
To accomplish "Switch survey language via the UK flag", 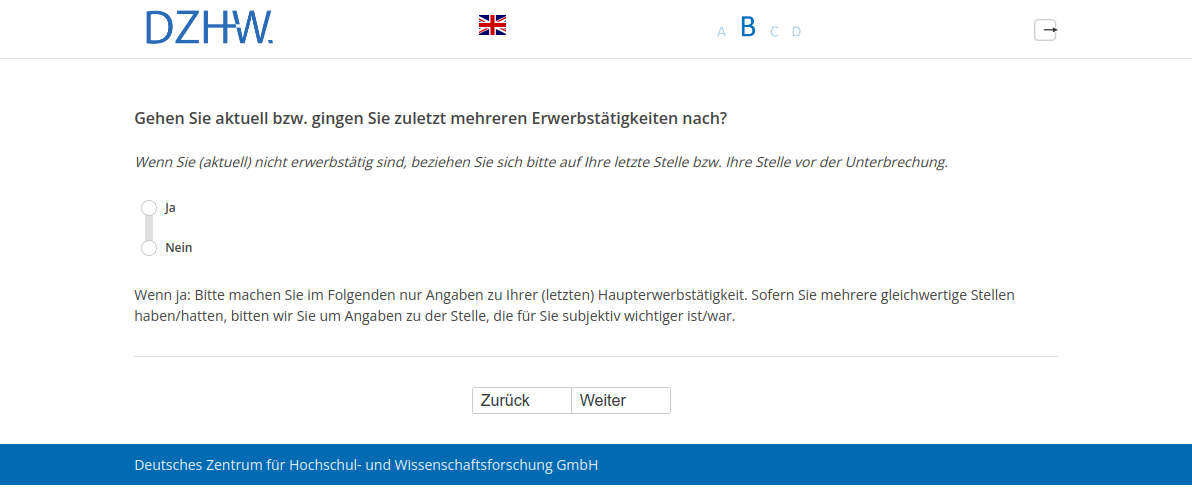I will tap(492, 26).
